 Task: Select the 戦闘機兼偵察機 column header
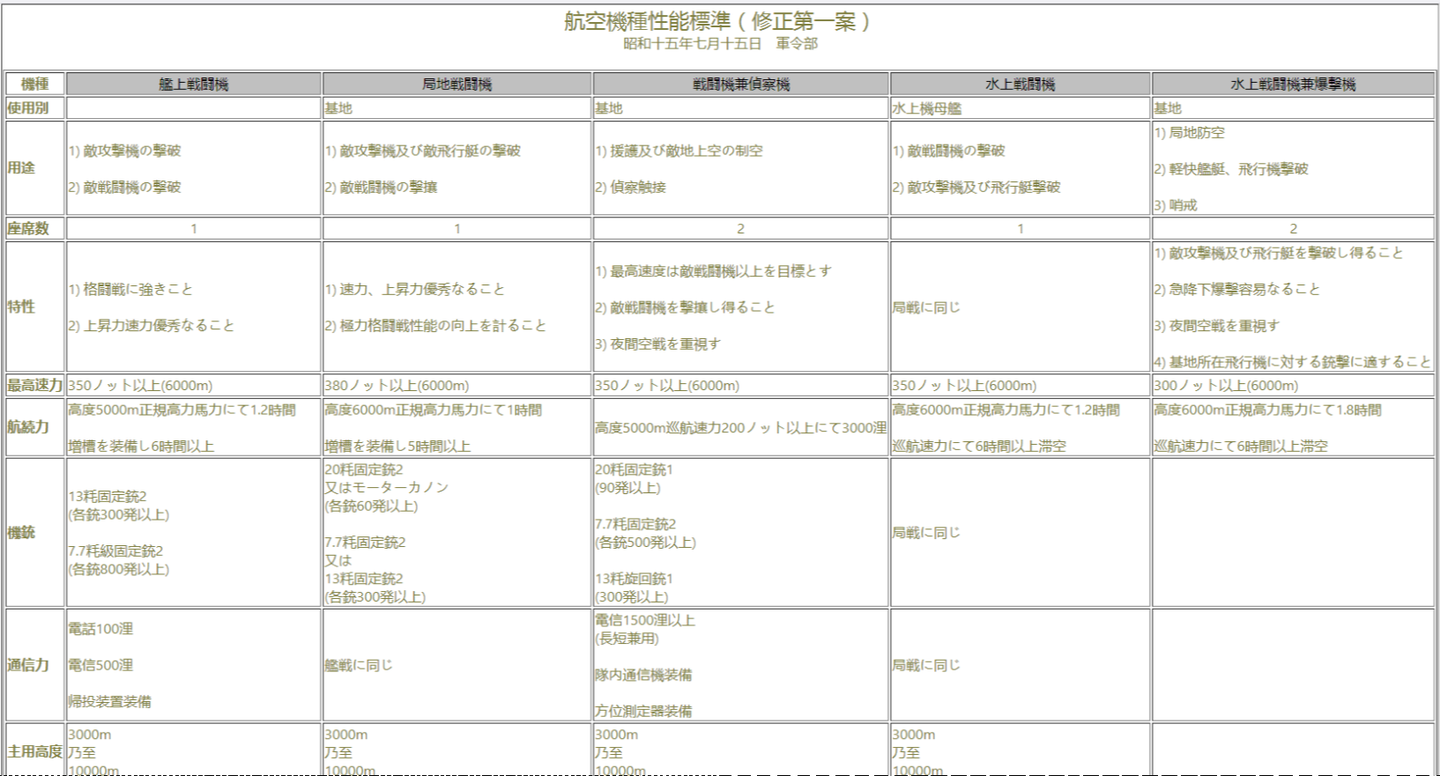[741, 85]
